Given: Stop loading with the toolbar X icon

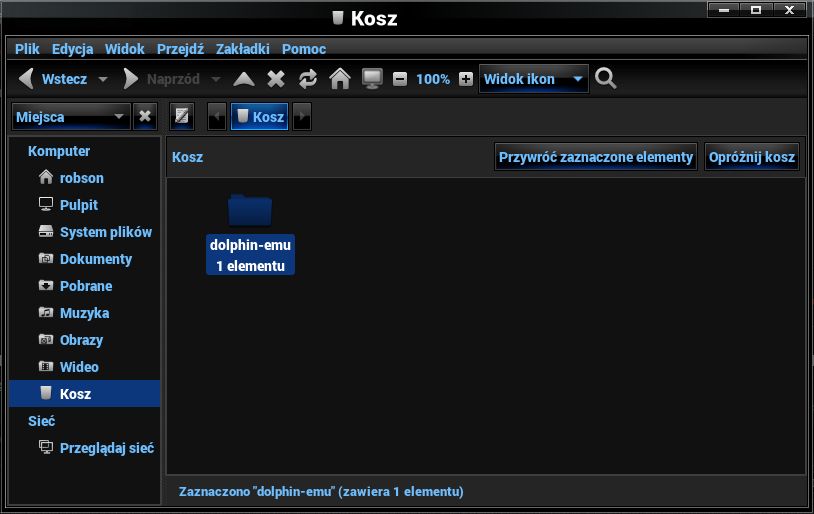Looking at the screenshot, I should click(276, 79).
